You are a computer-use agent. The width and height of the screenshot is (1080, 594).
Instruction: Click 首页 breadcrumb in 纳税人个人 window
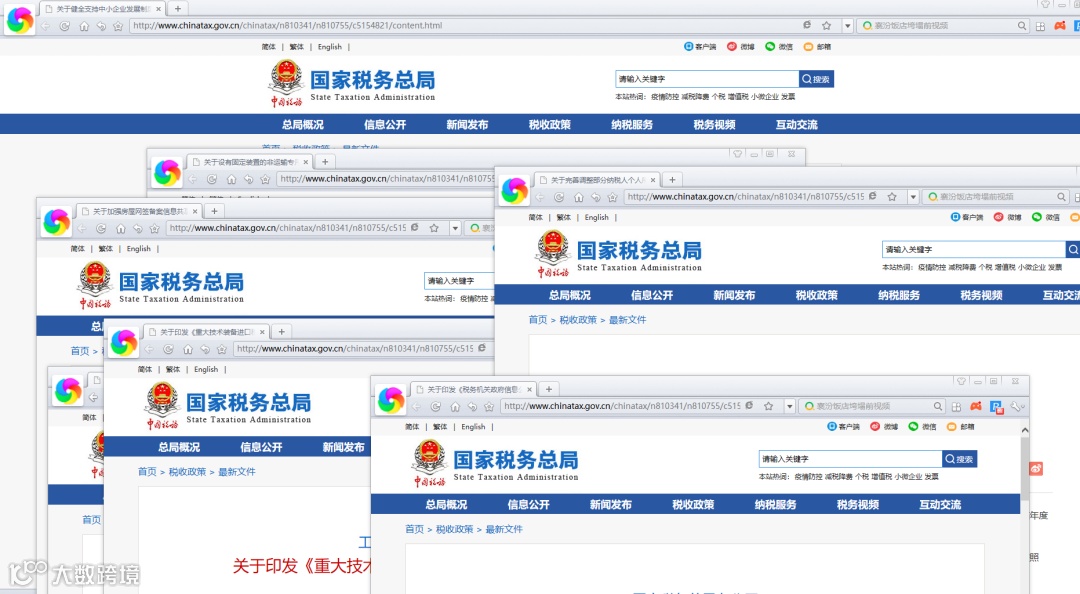point(537,320)
